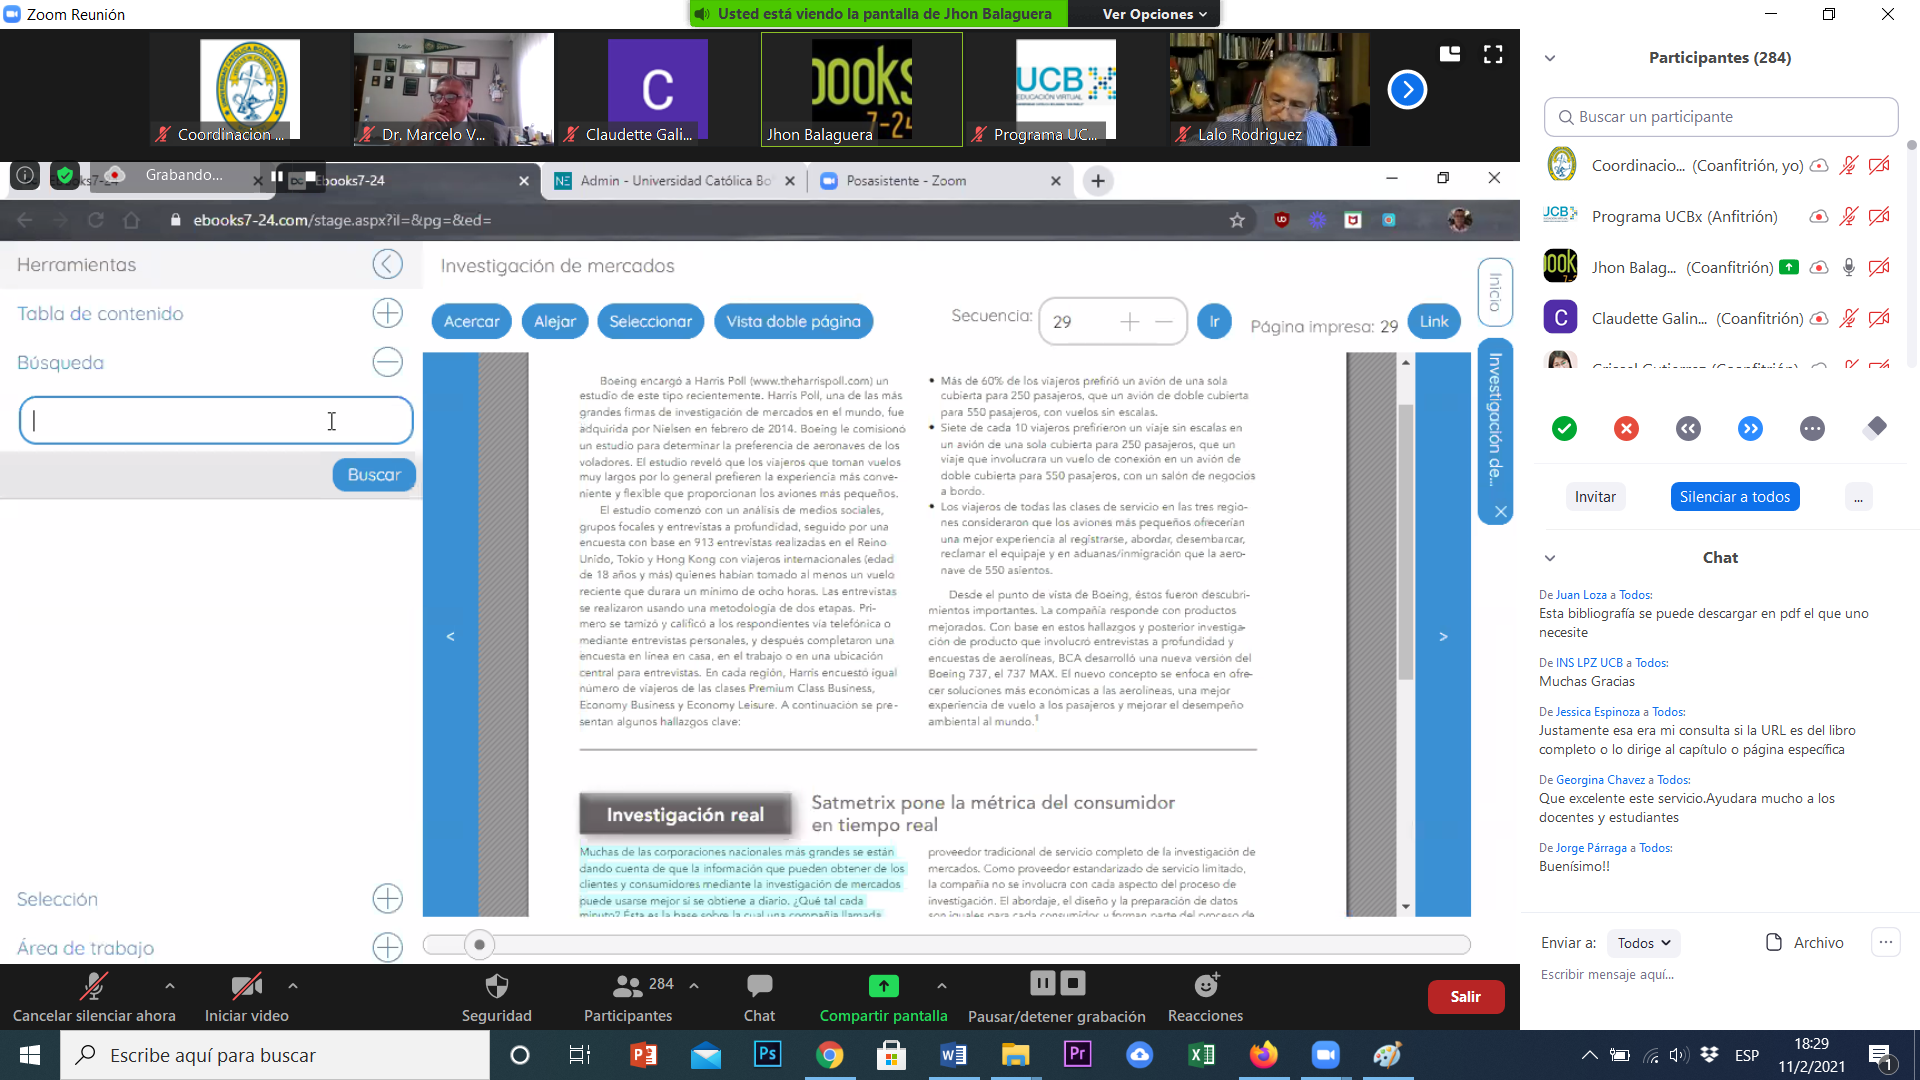The height and width of the screenshot is (1080, 1920).
Task: Click the 'go faster' double-arrow icon
Action: pyautogui.click(x=1750, y=429)
